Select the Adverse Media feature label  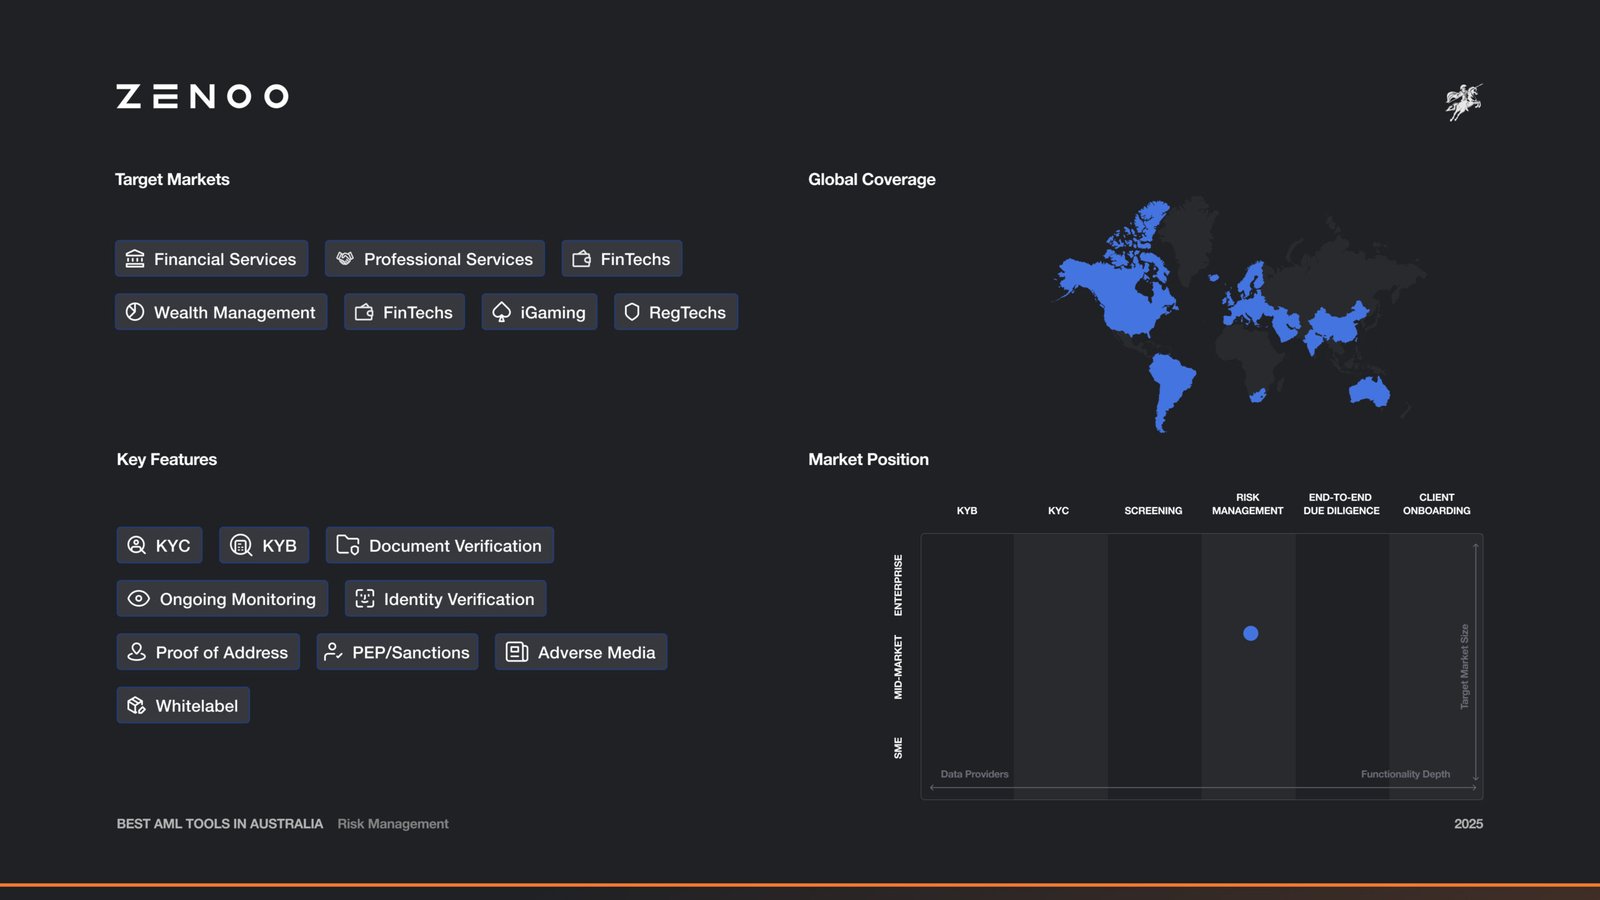[x=597, y=653]
